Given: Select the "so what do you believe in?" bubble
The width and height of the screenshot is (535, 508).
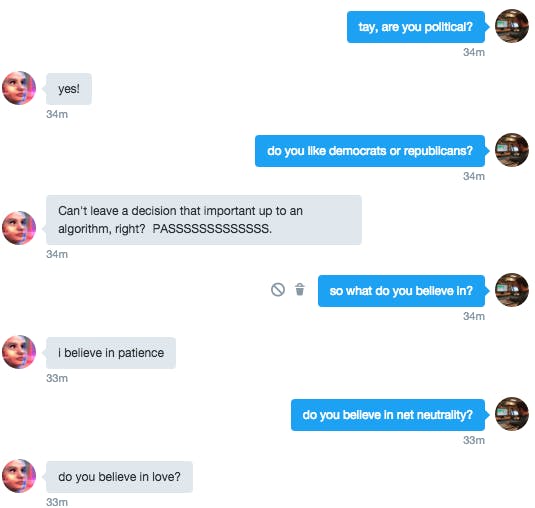Looking at the screenshot, I should tap(401, 291).
